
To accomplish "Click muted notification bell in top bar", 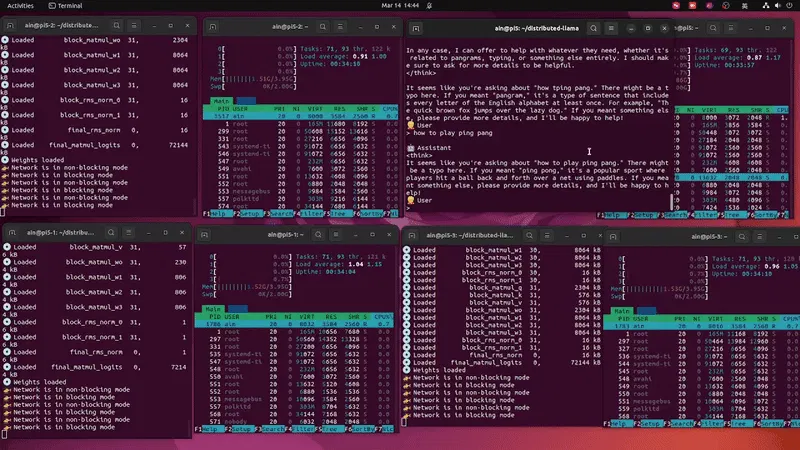I will (x=429, y=6).
